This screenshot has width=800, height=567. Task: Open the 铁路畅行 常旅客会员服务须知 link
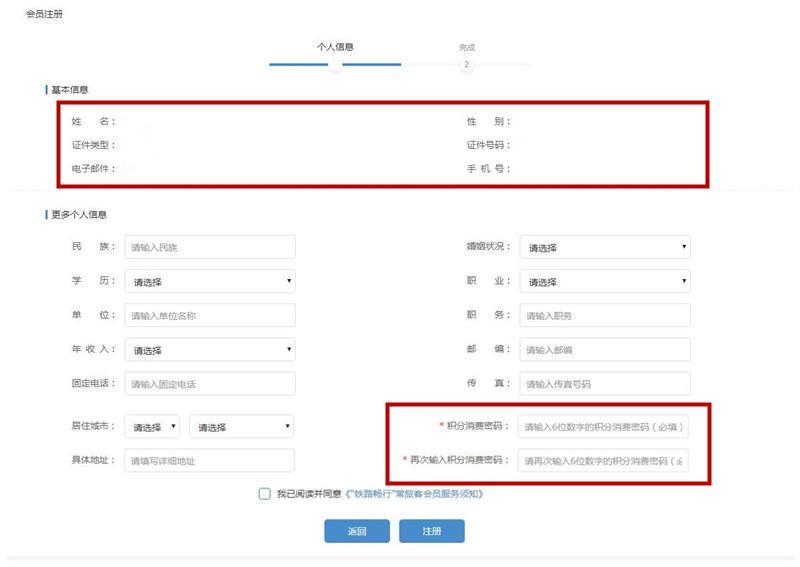pyautogui.click(x=414, y=494)
